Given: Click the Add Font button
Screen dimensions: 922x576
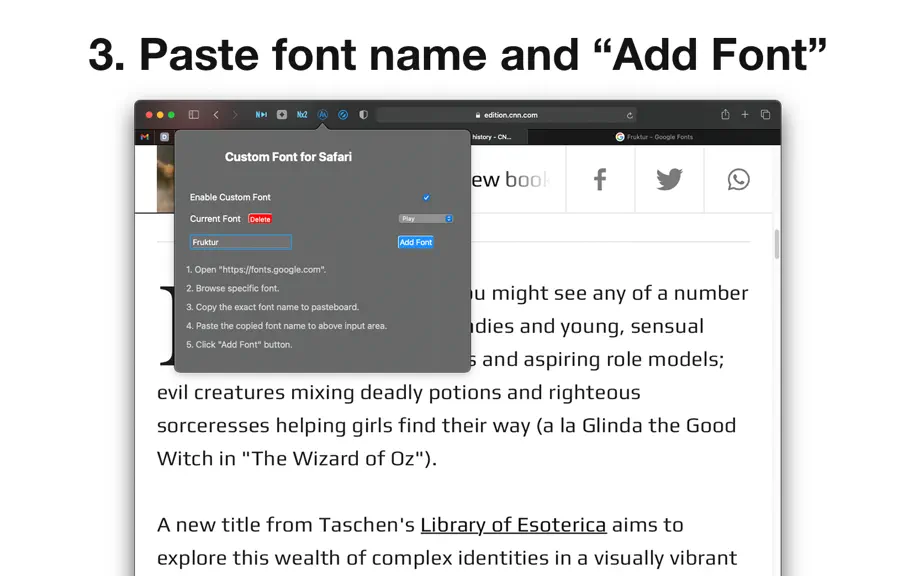Looking at the screenshot, I should (416, 242).
